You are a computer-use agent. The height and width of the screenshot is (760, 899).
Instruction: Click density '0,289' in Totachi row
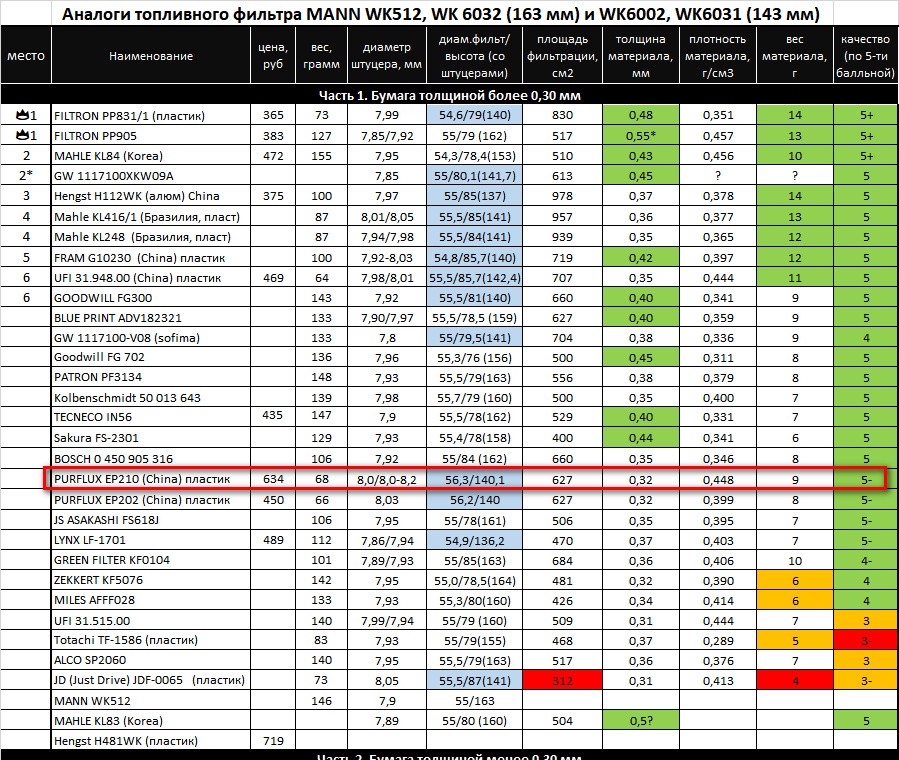pos(718,640)
